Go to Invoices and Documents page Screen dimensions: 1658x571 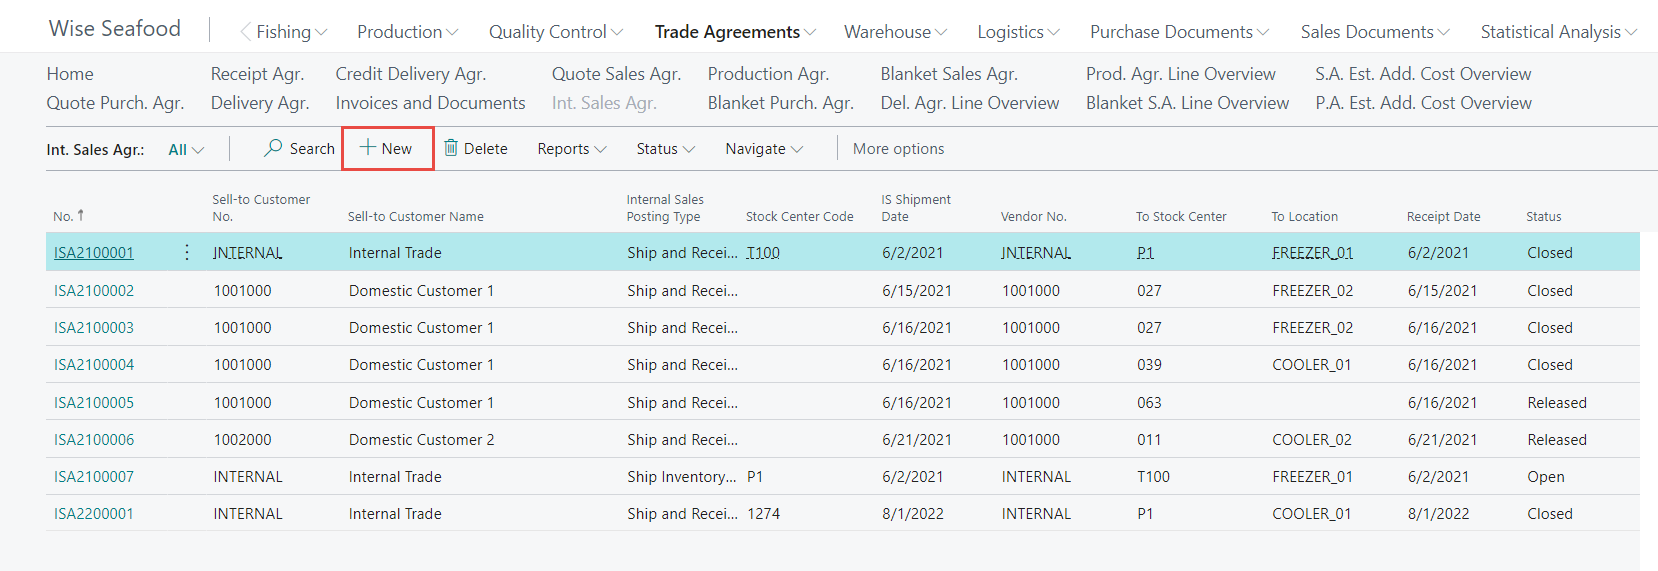coord(430,103)
